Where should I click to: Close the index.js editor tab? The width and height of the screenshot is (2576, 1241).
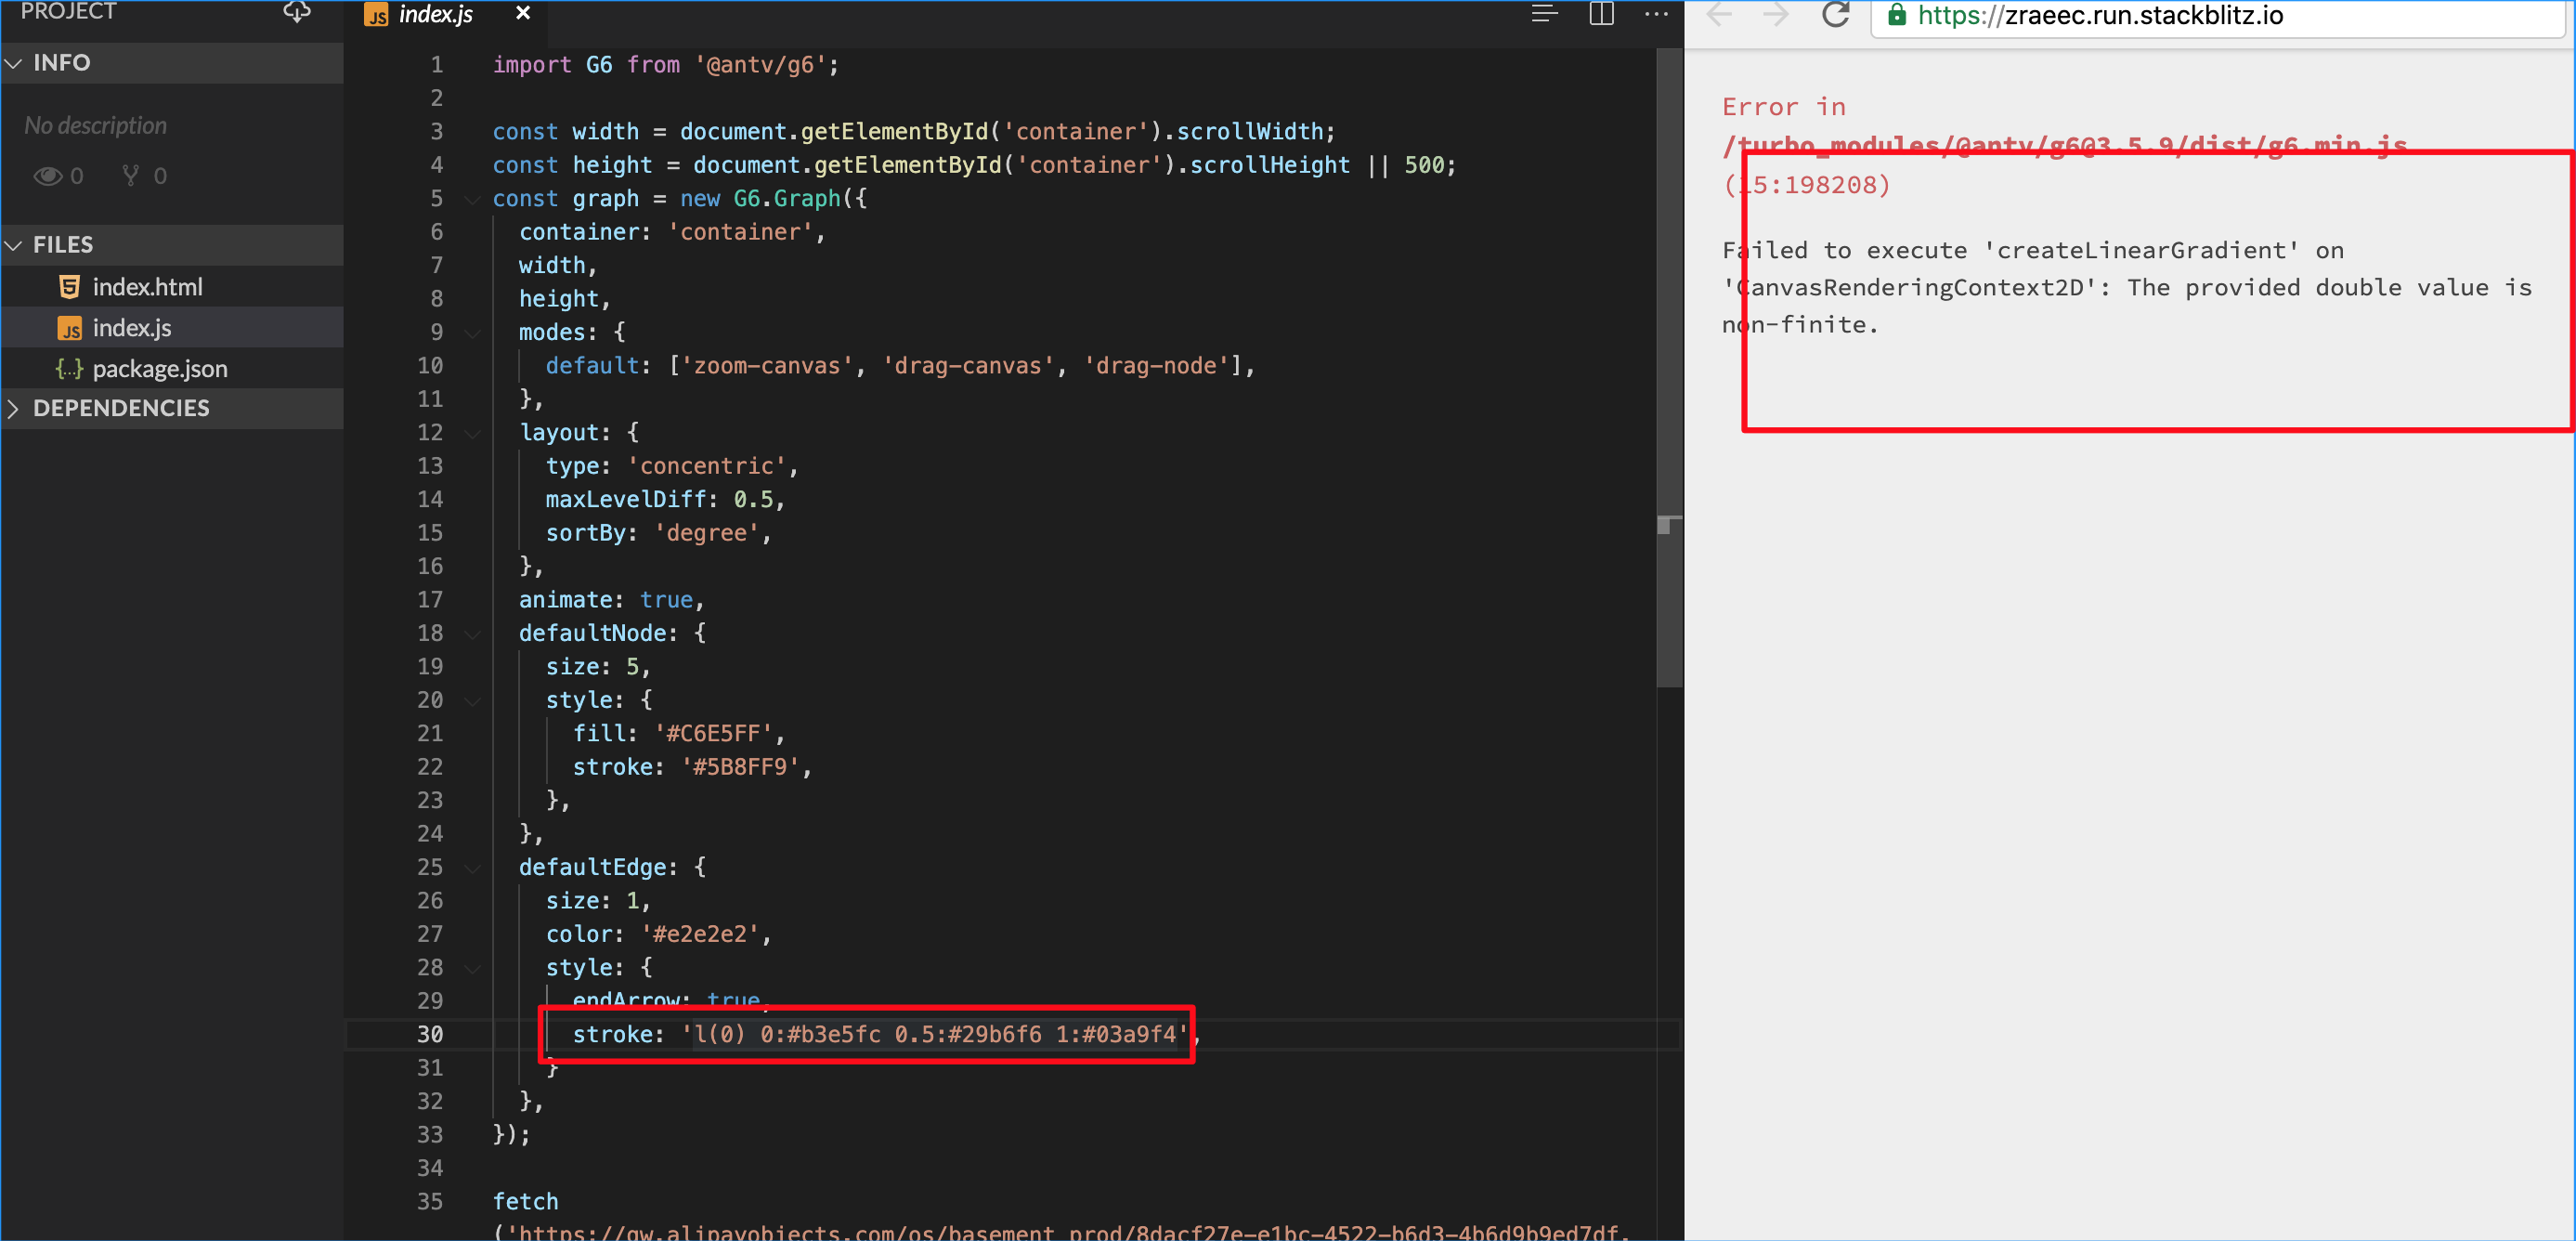tap(523, 14)
